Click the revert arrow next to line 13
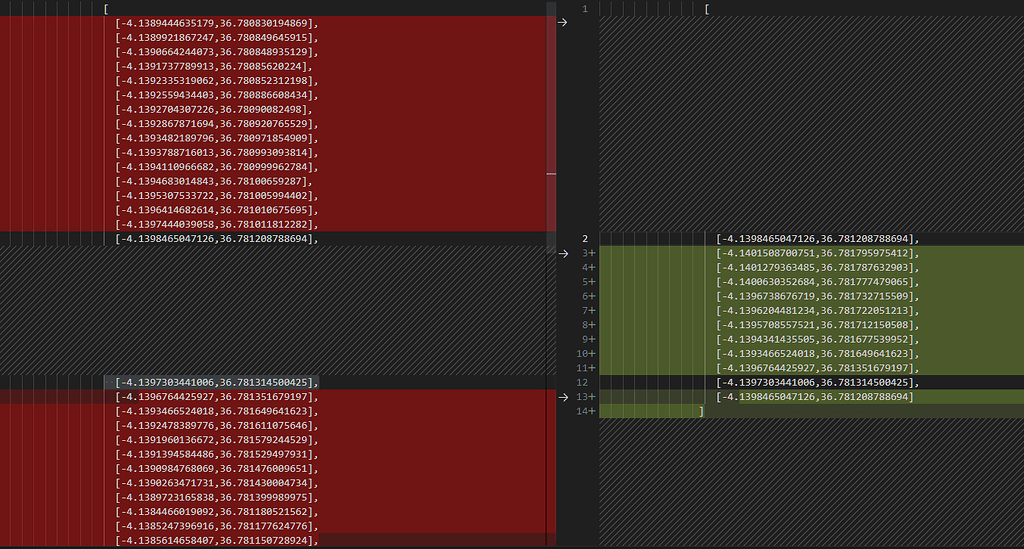1024x549 pixels. click(x=562, y=397)
